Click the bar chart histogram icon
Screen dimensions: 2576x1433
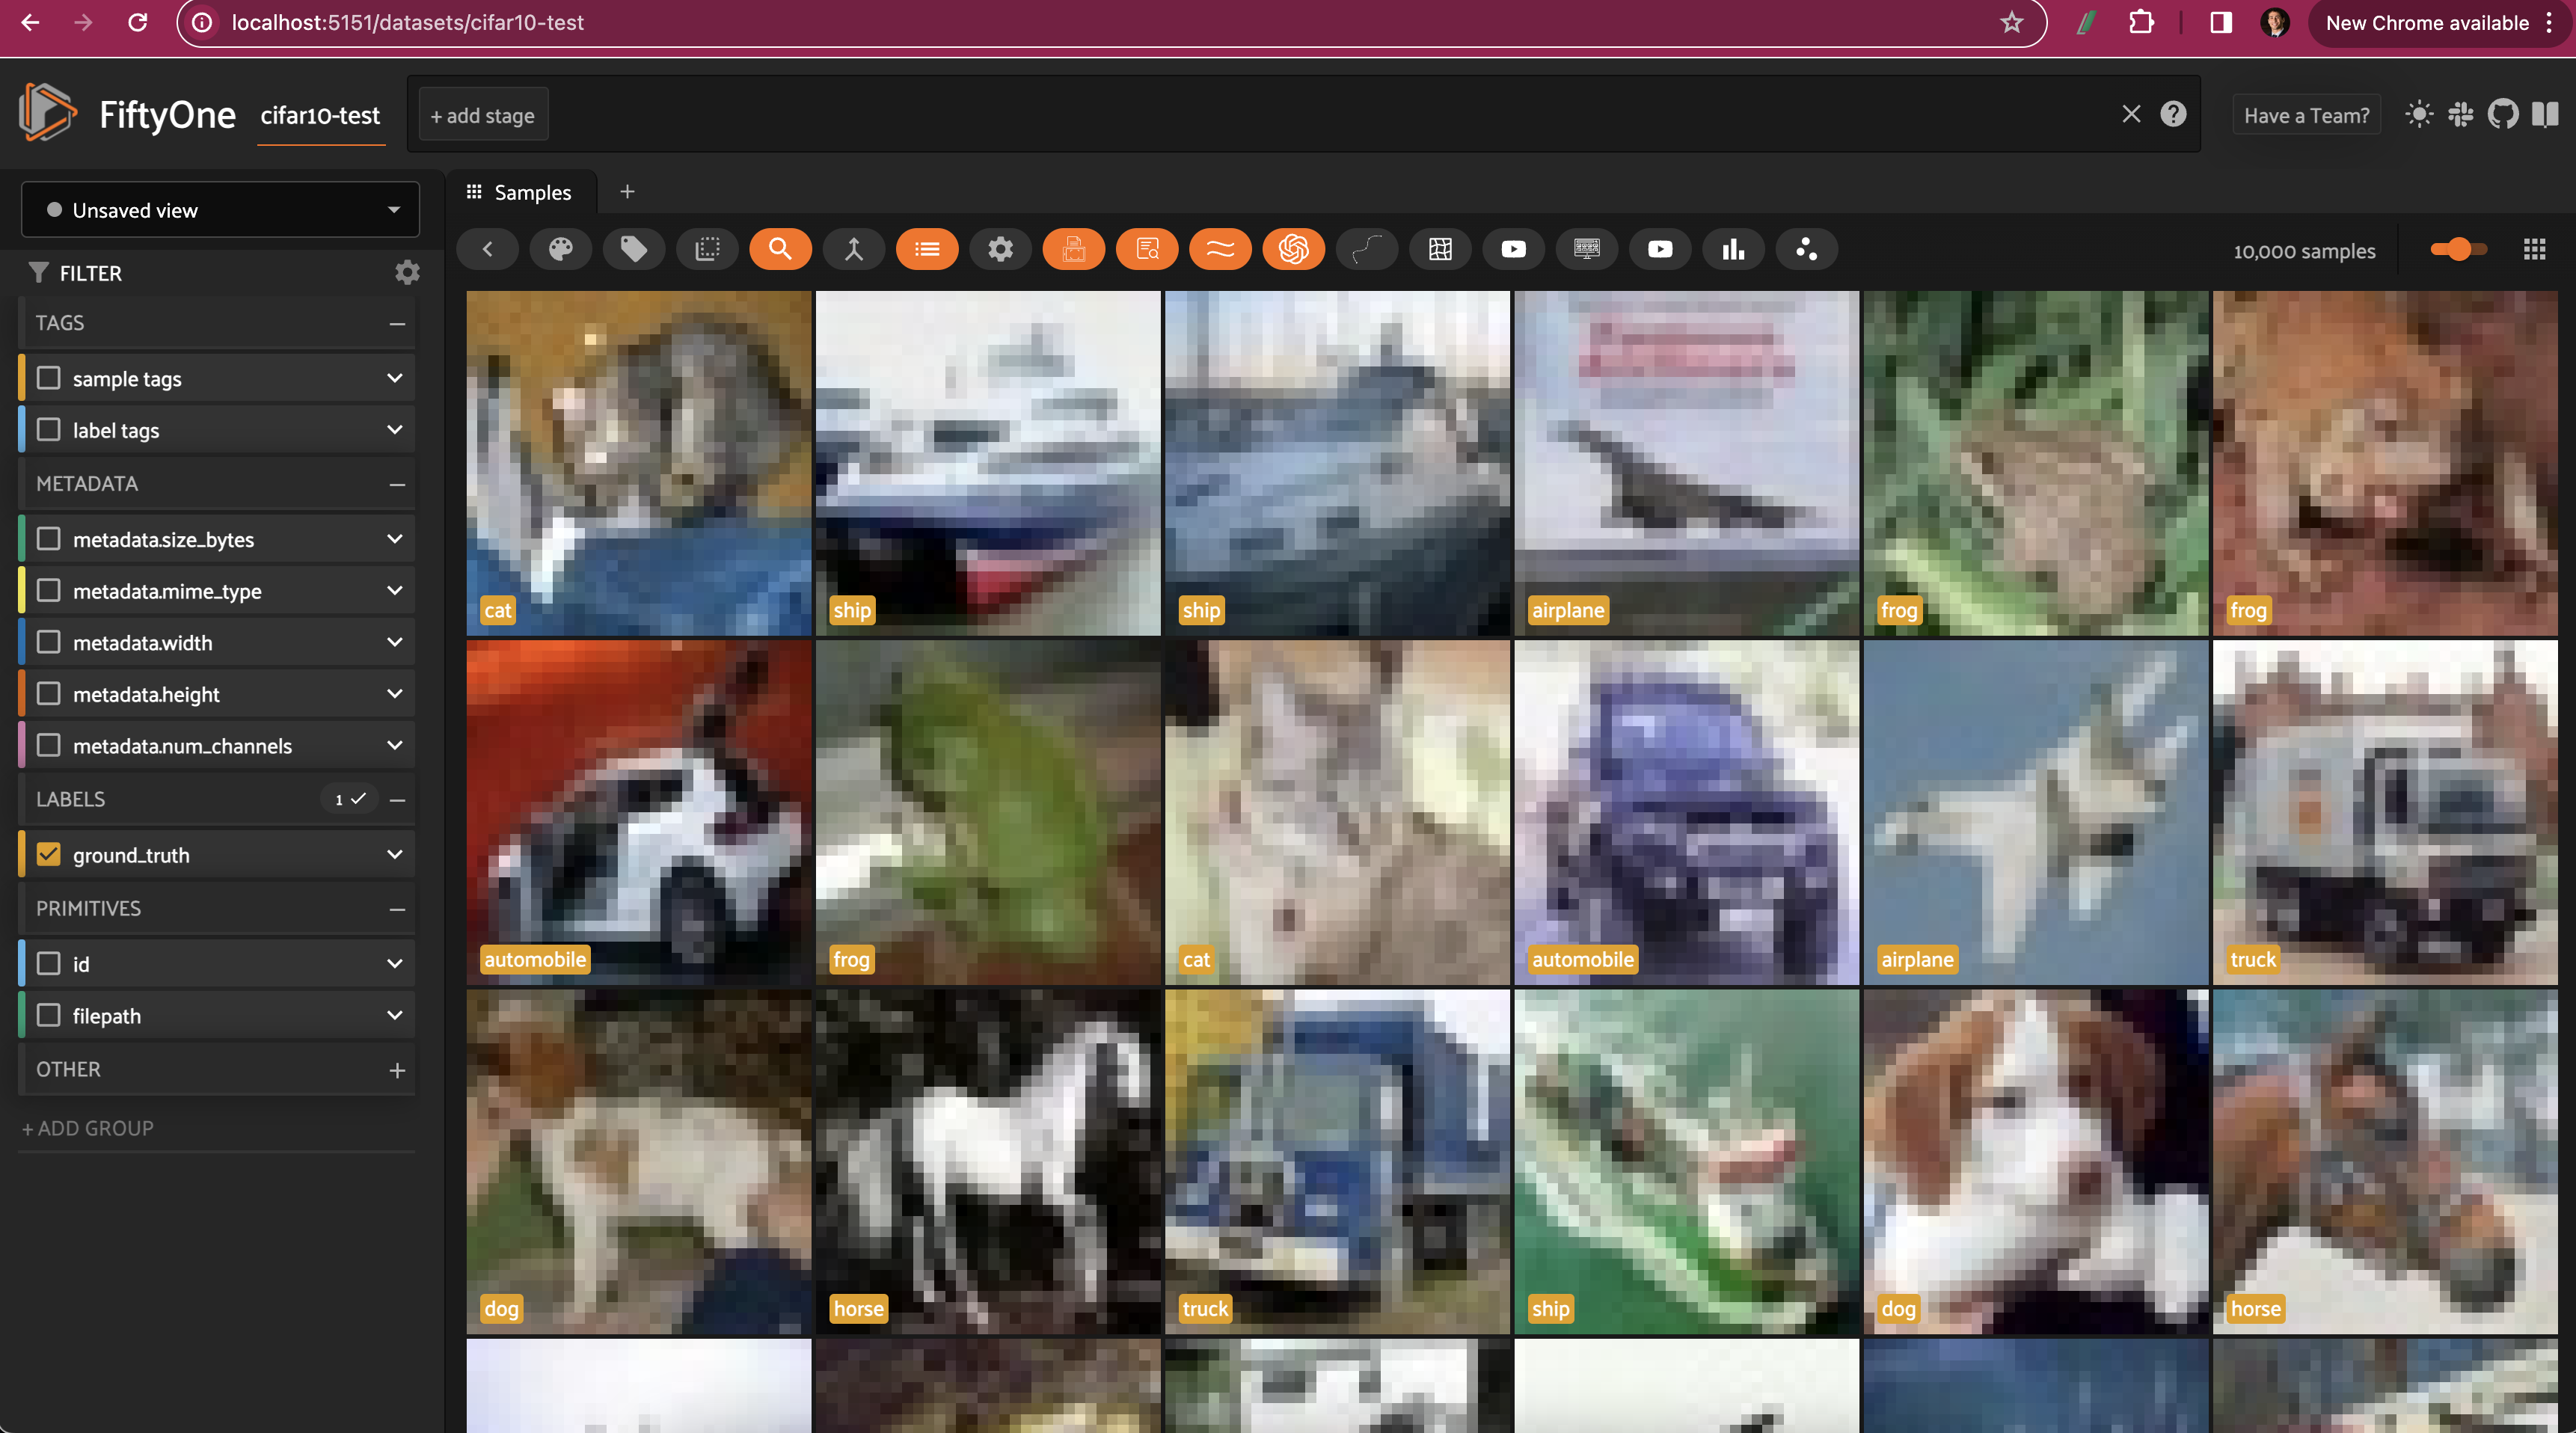tap(1733, 249)
